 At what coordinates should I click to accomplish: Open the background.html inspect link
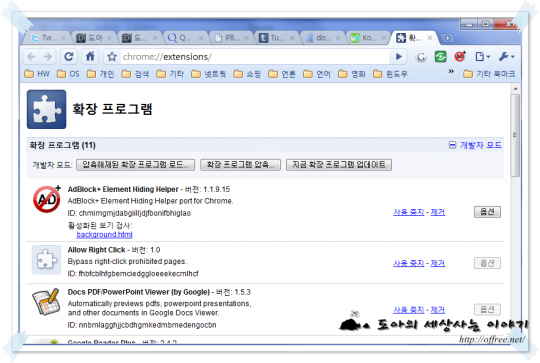click(104, 235)
